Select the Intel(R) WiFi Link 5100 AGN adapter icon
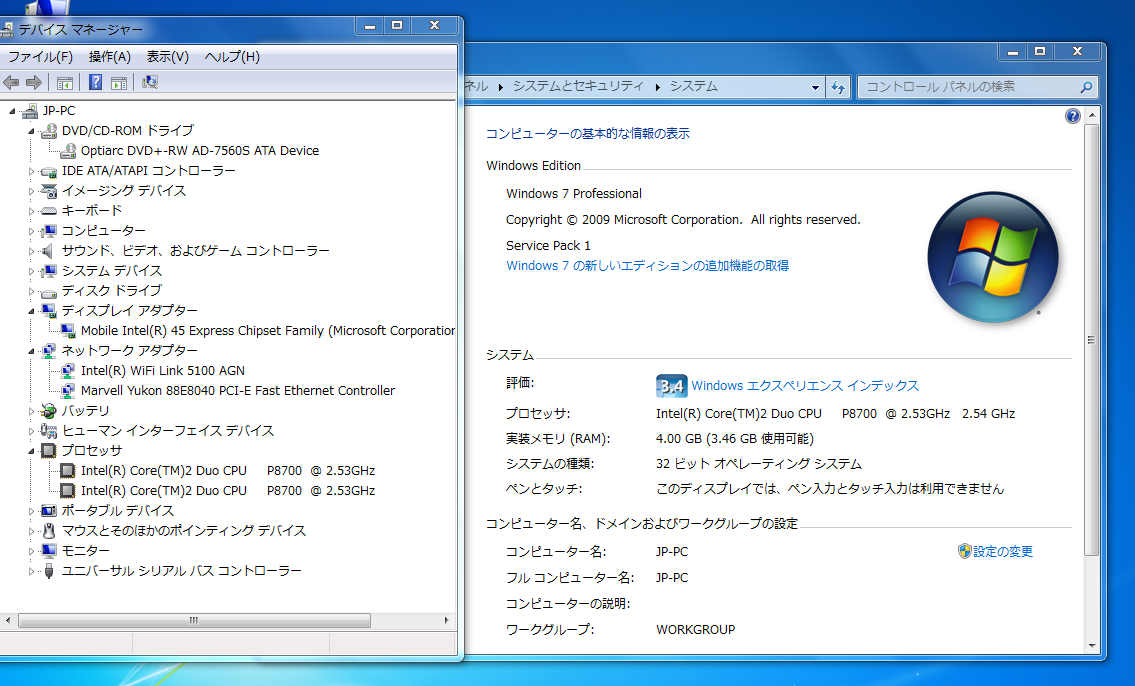The image size is (1135, 686). [x=68, y=370]
